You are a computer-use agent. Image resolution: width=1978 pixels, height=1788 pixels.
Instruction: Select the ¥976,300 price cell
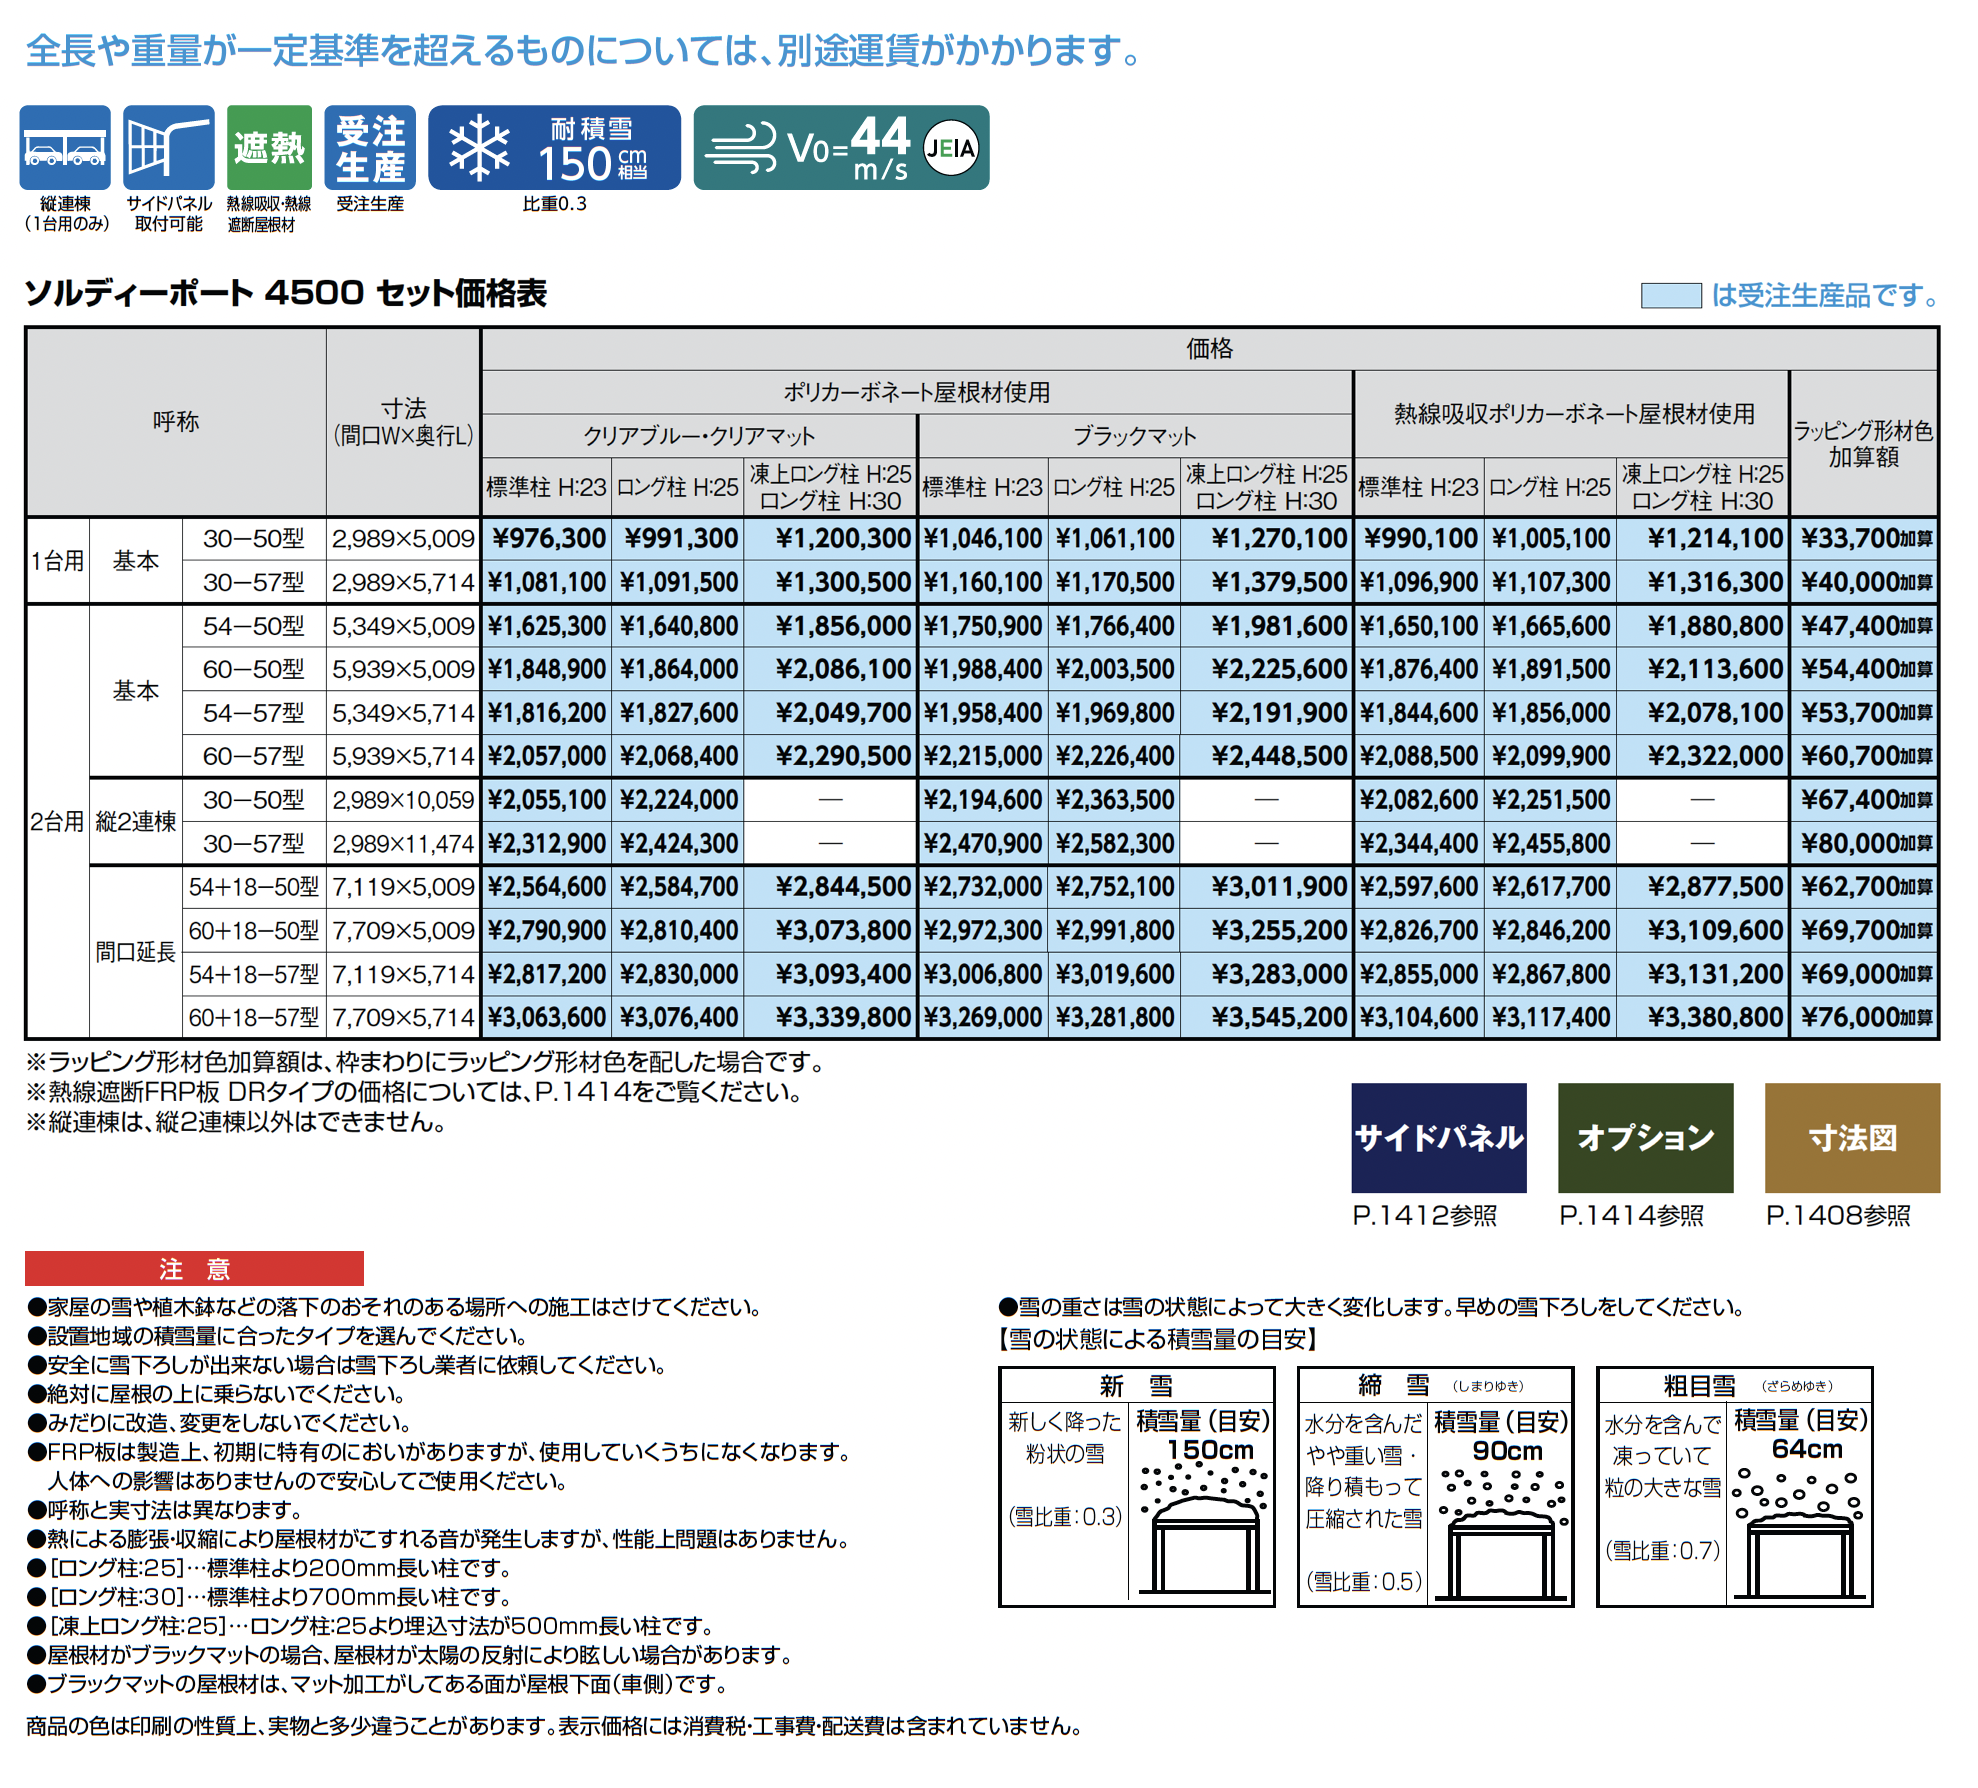coord(547,539)
